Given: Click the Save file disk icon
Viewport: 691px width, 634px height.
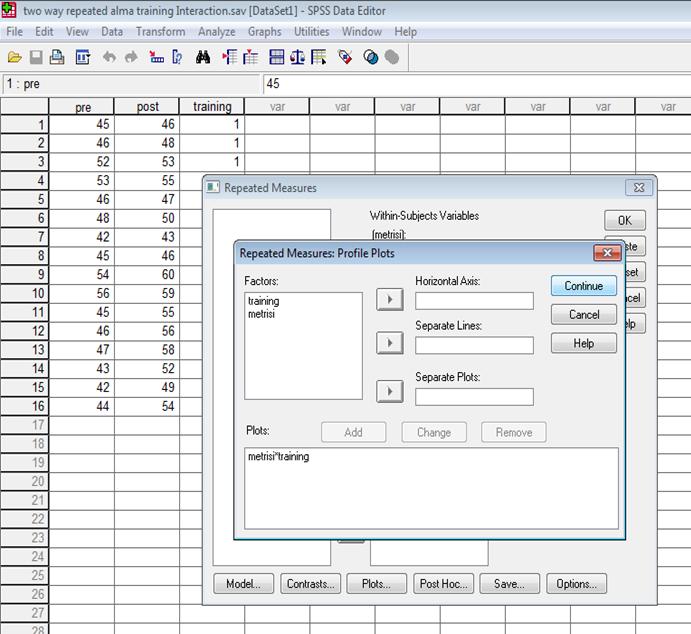Looking at the screenshot, I should point(36,57).
